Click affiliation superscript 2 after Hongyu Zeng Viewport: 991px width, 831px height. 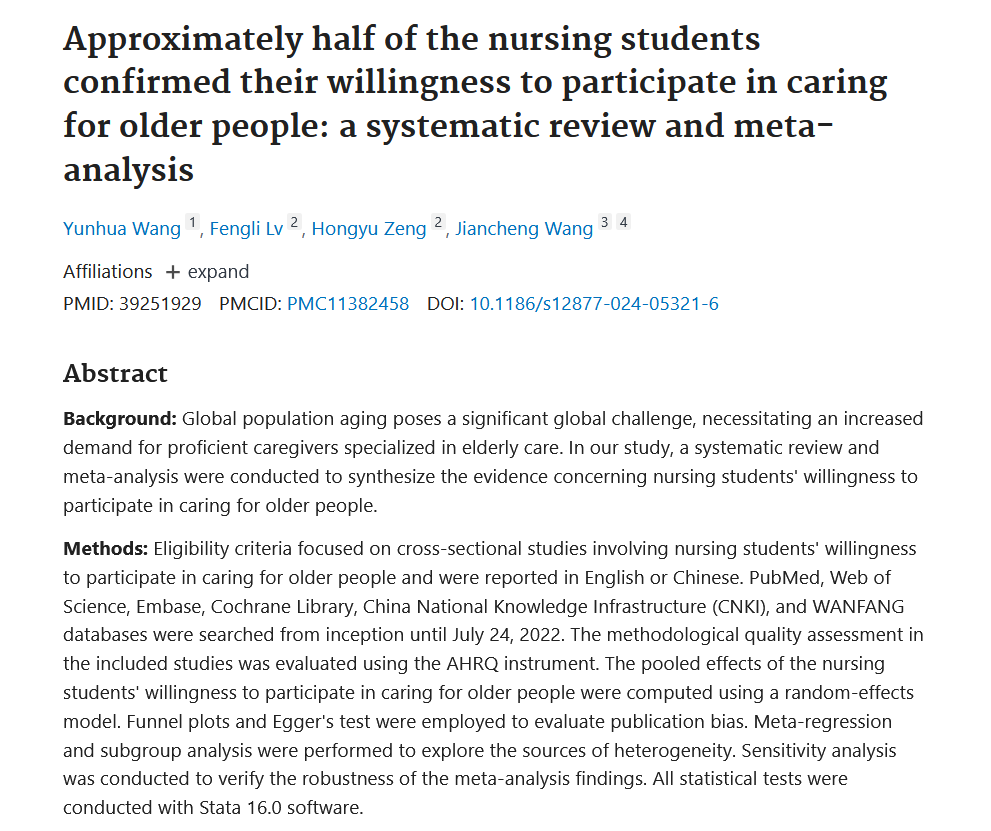437,224
